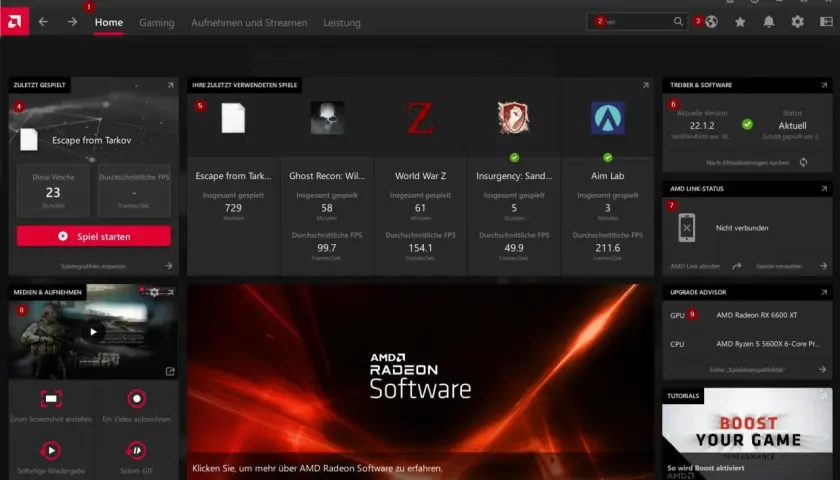
Task: Open Siehe Spielekompatibilität link
Action: [747, 370]
